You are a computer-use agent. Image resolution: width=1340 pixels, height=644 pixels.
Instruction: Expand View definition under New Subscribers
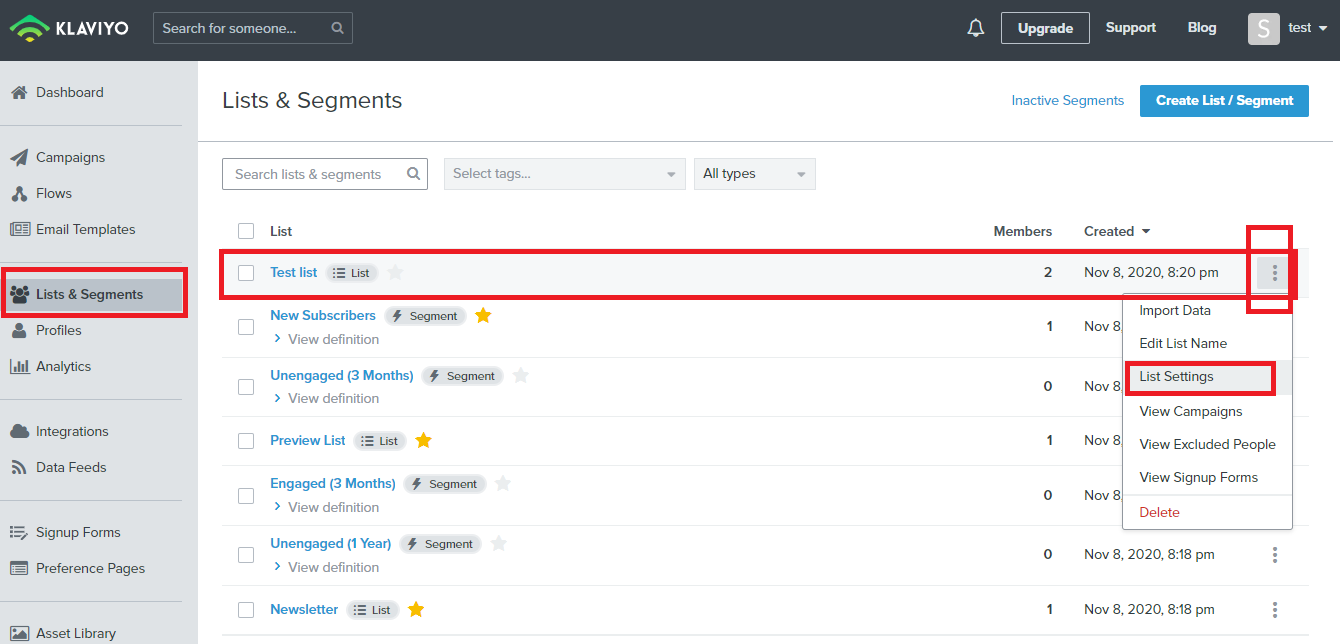tap(325, 339)
